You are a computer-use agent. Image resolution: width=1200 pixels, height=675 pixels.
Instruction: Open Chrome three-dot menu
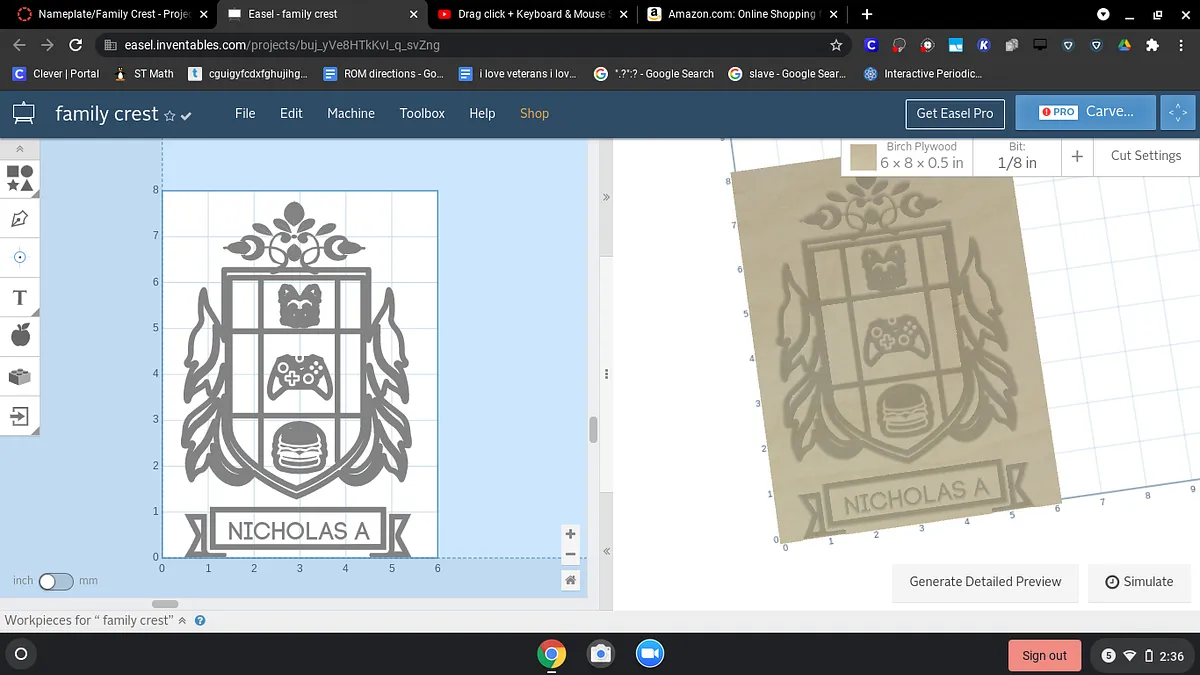click(1181, 45)
